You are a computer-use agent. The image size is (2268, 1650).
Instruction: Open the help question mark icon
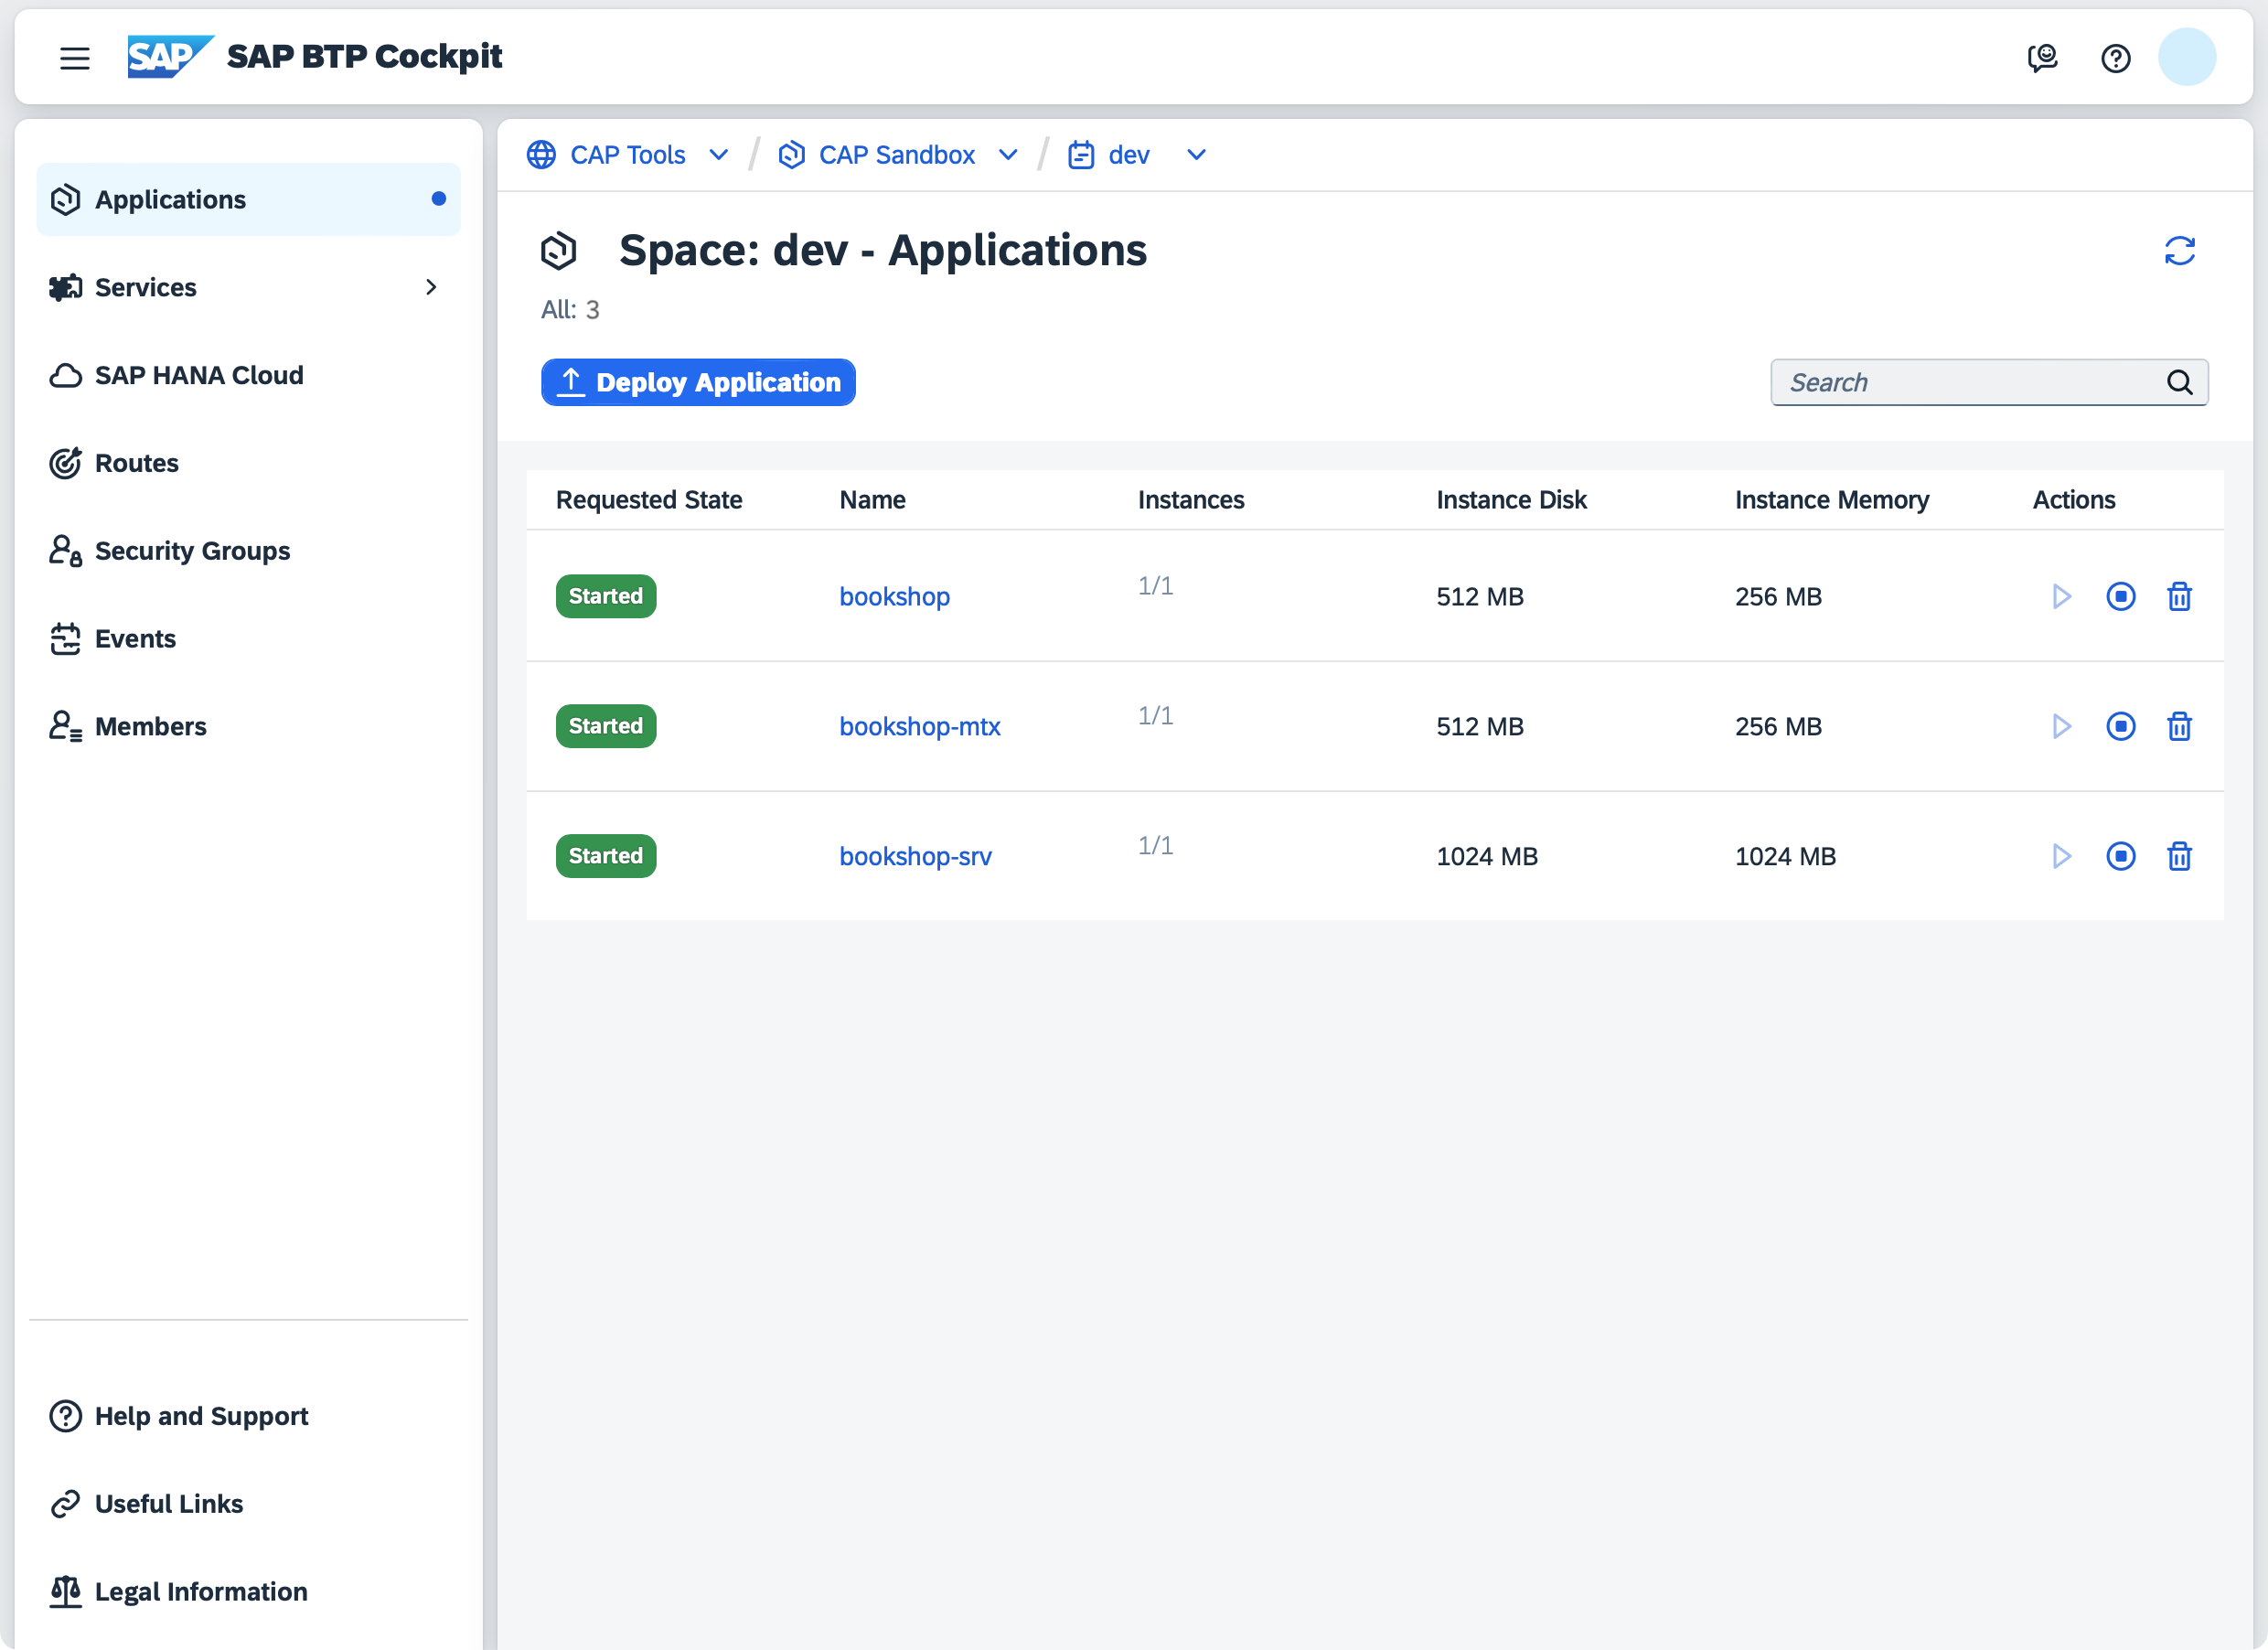pos(2115,58)
